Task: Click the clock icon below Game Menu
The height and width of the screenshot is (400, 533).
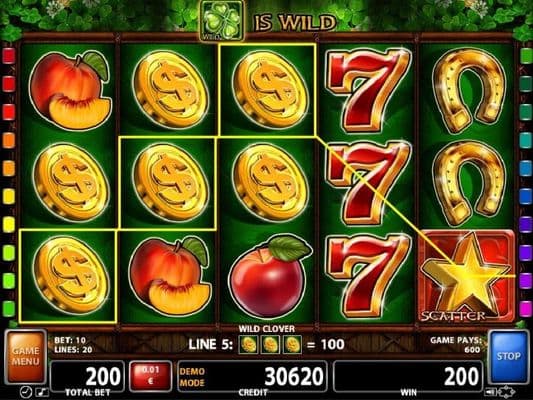Action: 25,392
